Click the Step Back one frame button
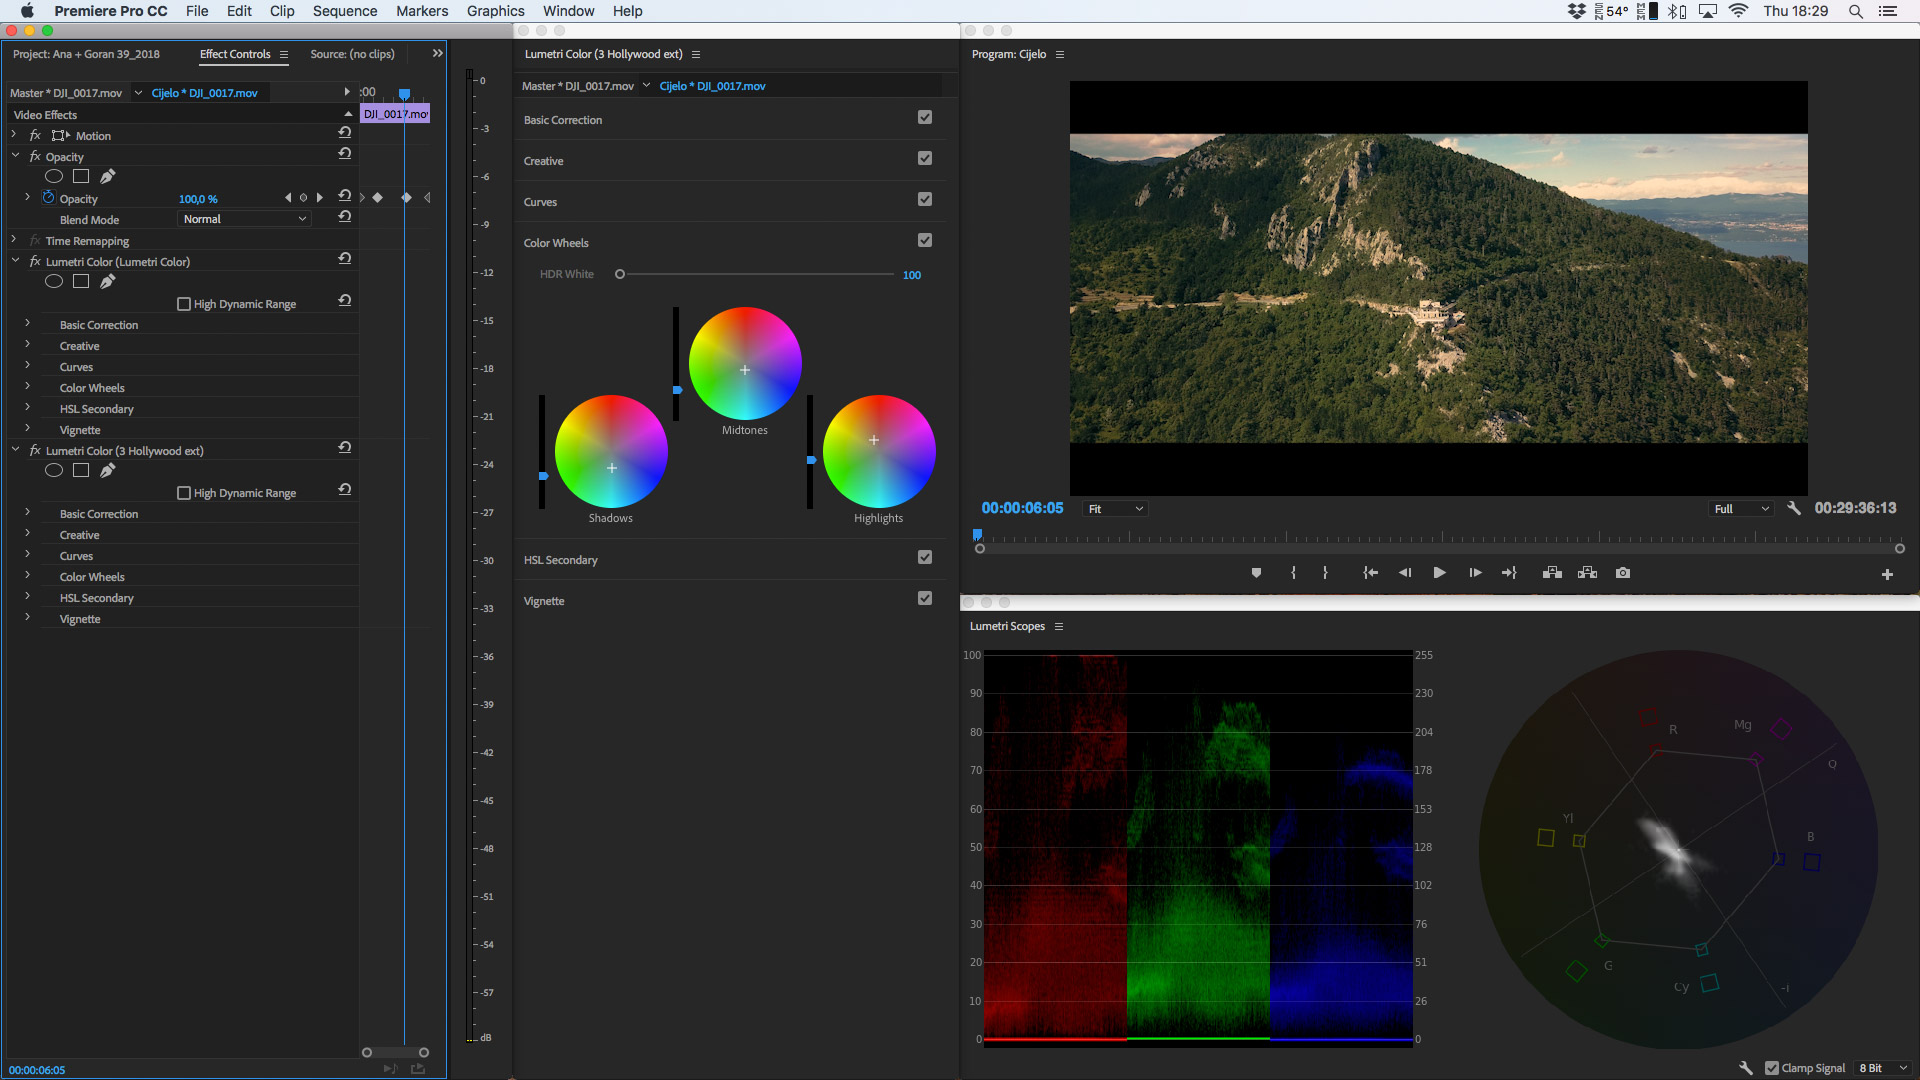This screenshot has width=1920, height=1080. click(x=1405, y=573)
